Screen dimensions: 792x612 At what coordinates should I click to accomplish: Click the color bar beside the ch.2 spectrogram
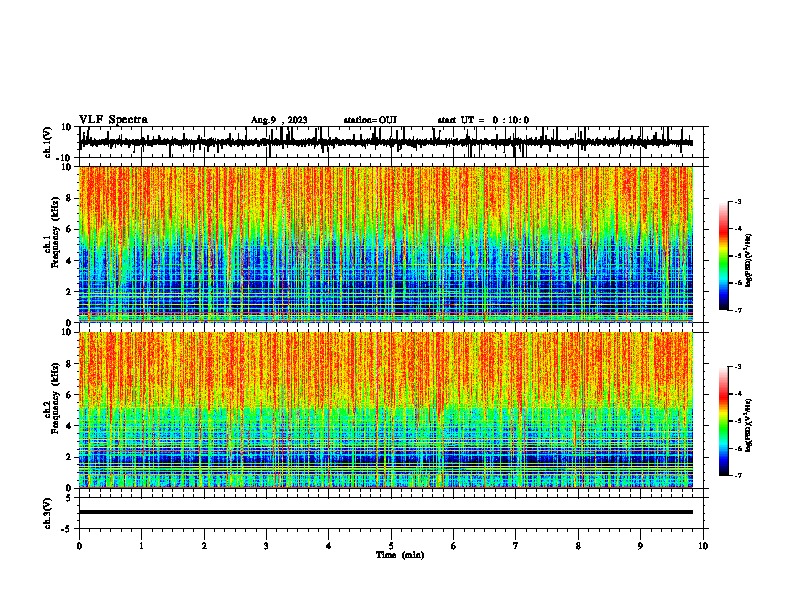(724, 421)
